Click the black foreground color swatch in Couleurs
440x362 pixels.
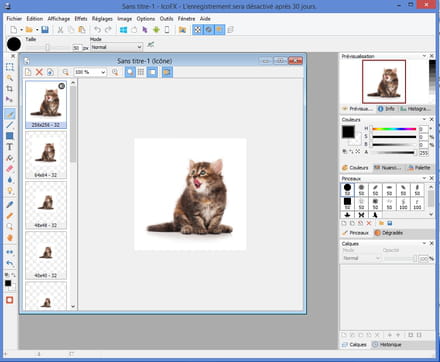point(348,132)
